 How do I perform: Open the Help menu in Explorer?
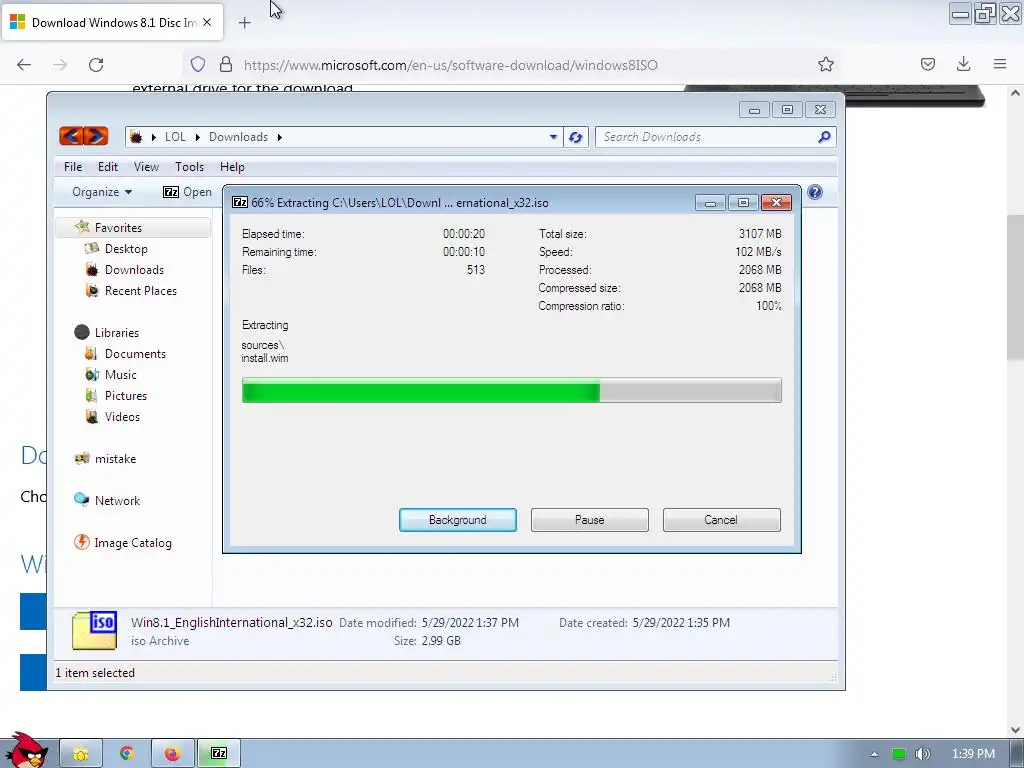232,167
